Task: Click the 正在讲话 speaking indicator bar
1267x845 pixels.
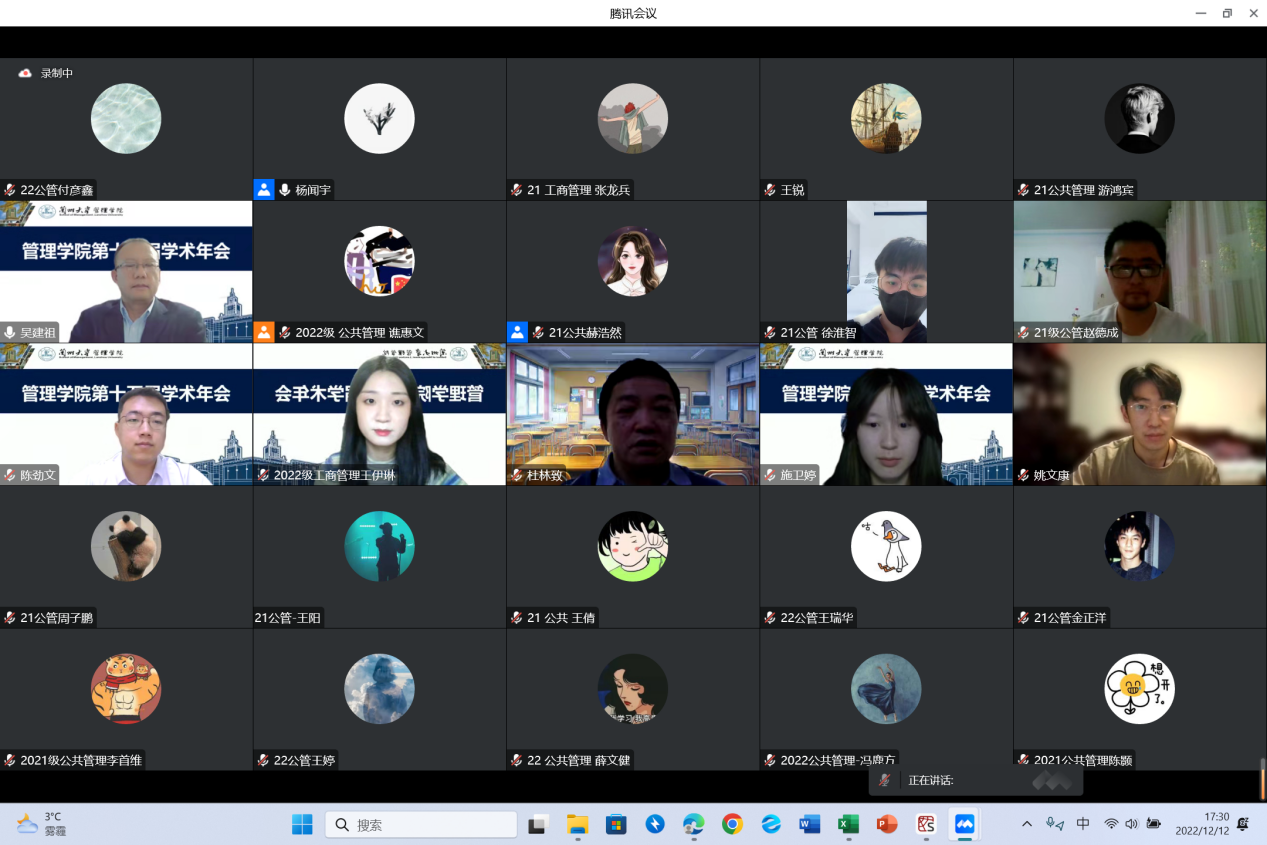Action: (975, 780)
